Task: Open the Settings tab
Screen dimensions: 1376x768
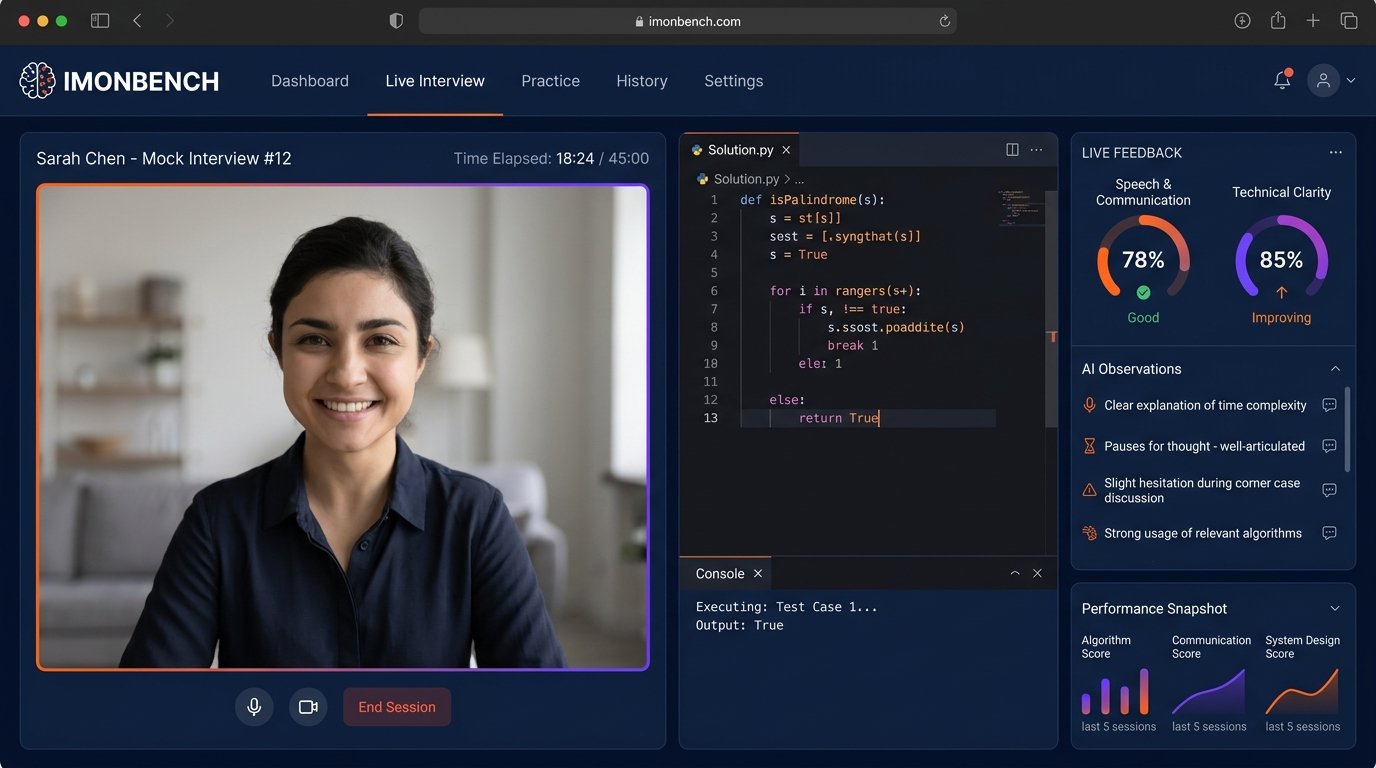Action: (734, 81)
